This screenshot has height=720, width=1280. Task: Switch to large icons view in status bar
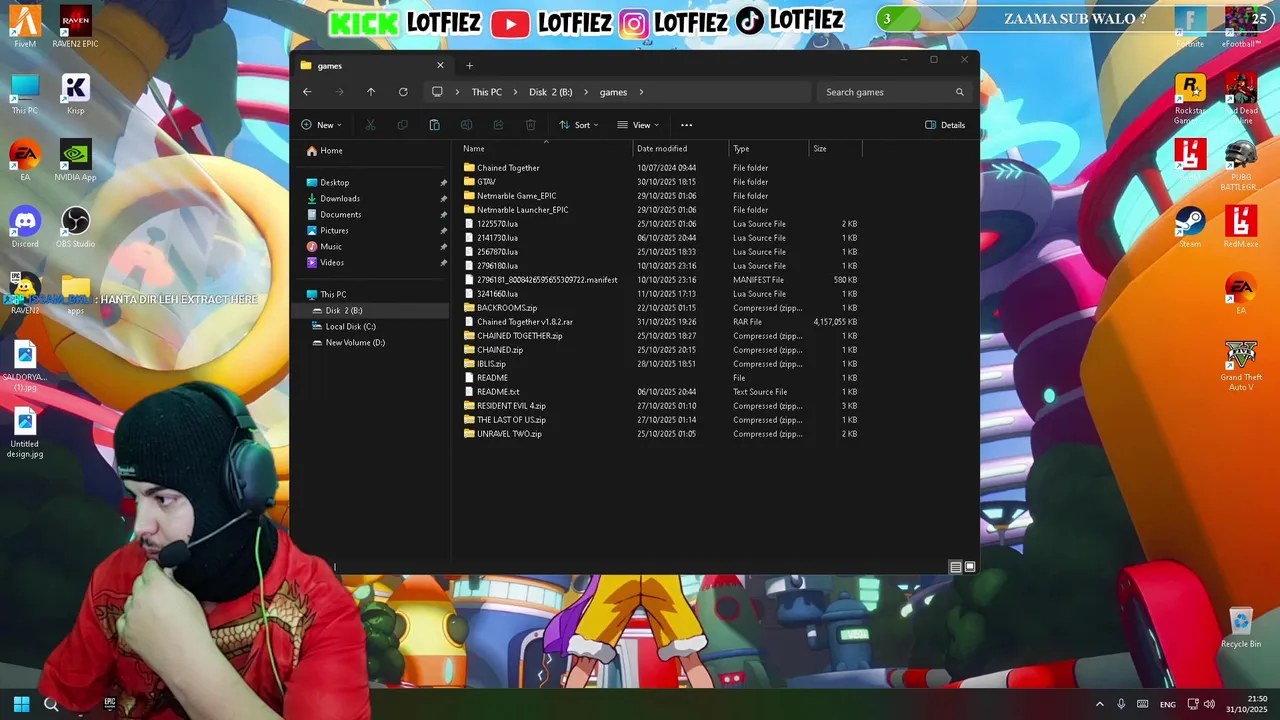click(969, 567)
